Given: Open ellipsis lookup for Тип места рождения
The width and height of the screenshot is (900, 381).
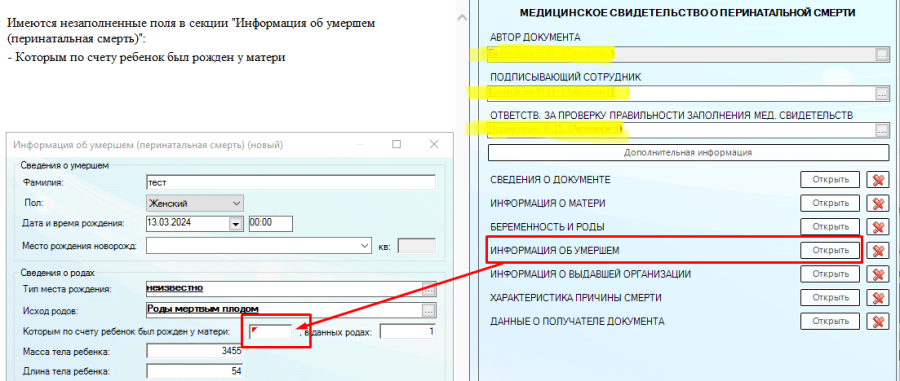Looking at the screenshot, I should click(x=429, y=289).
